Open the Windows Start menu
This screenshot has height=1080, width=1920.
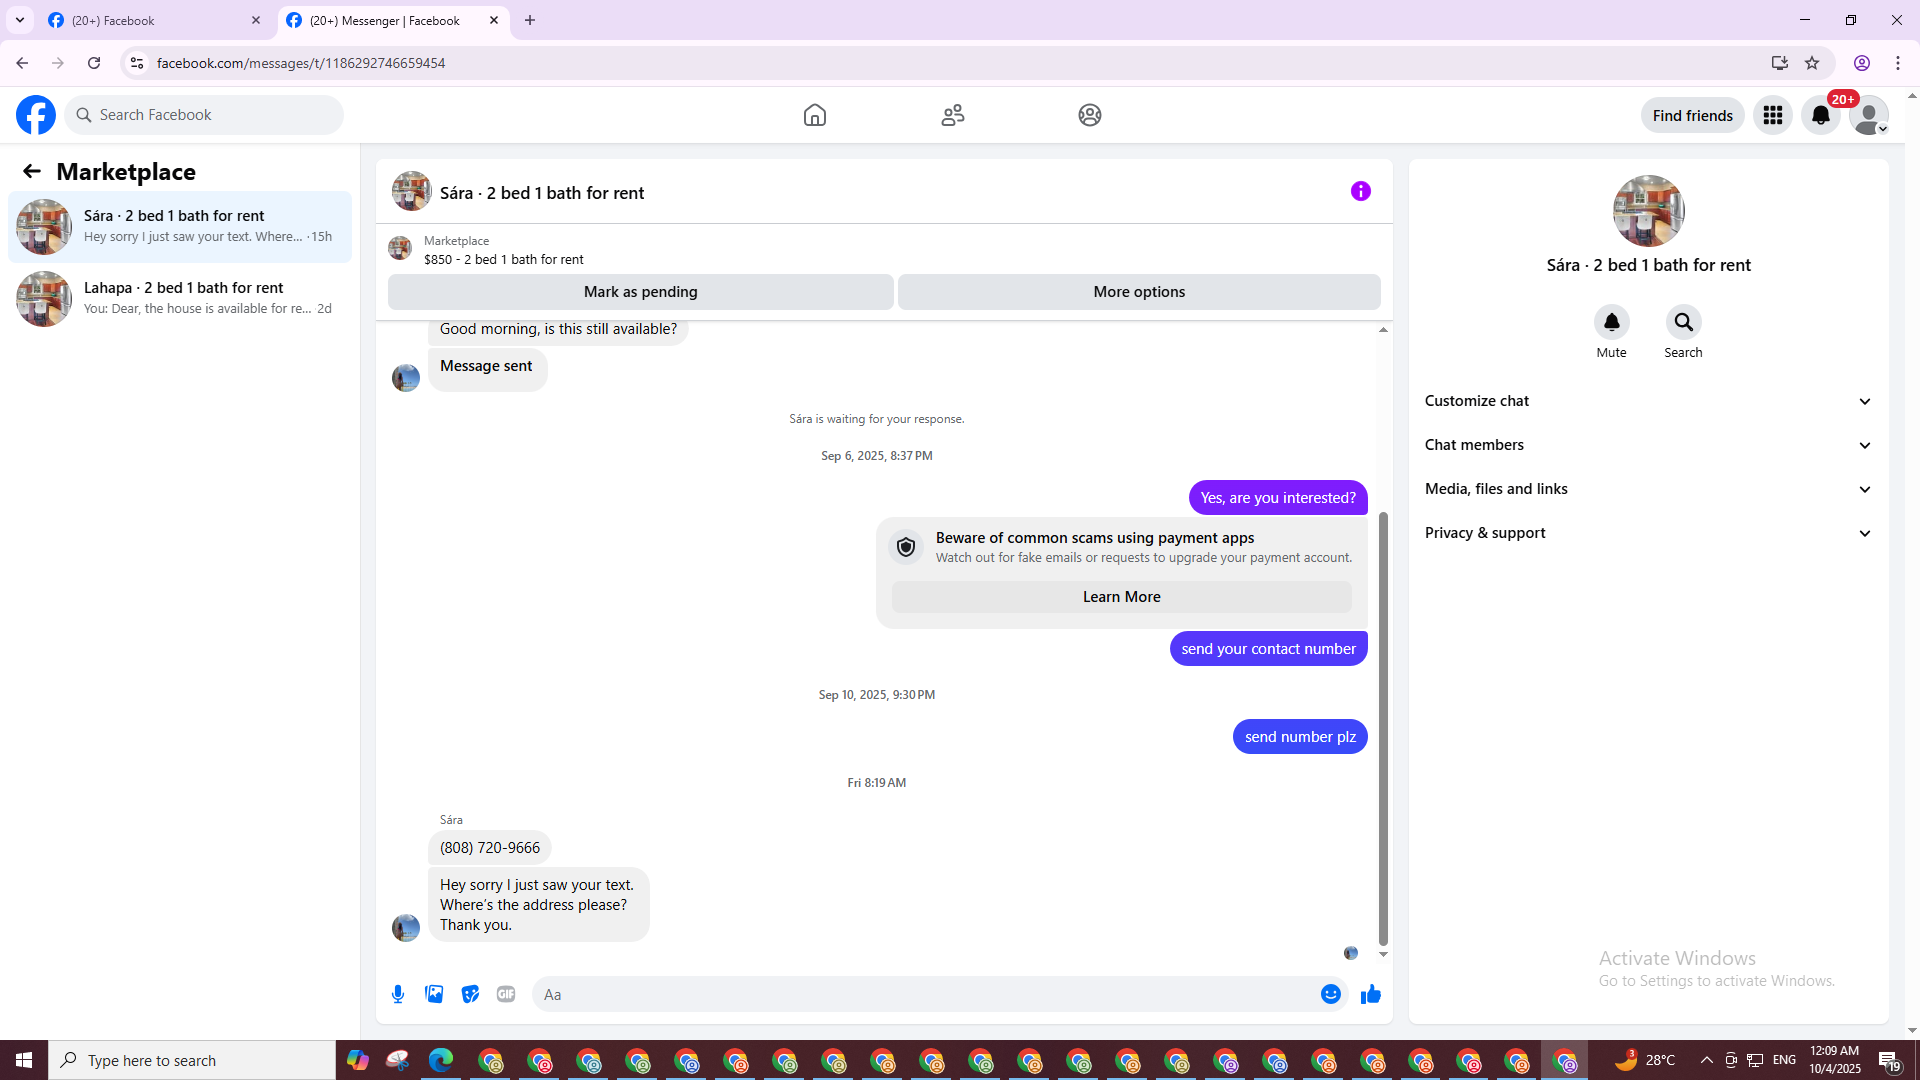coord(24,1060)
